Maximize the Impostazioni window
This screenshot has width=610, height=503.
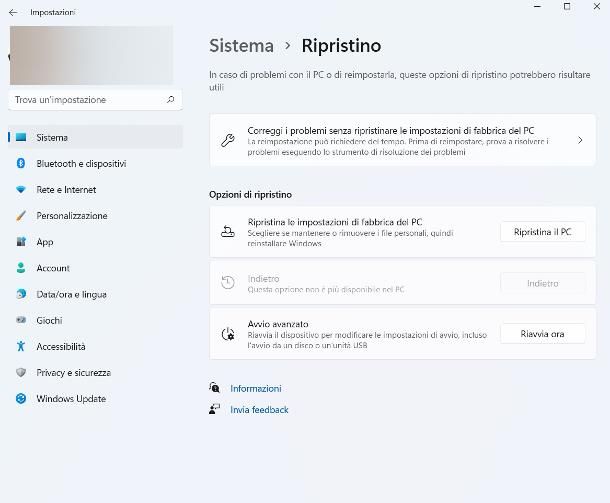pyautogui.click(x=567, y=7)
